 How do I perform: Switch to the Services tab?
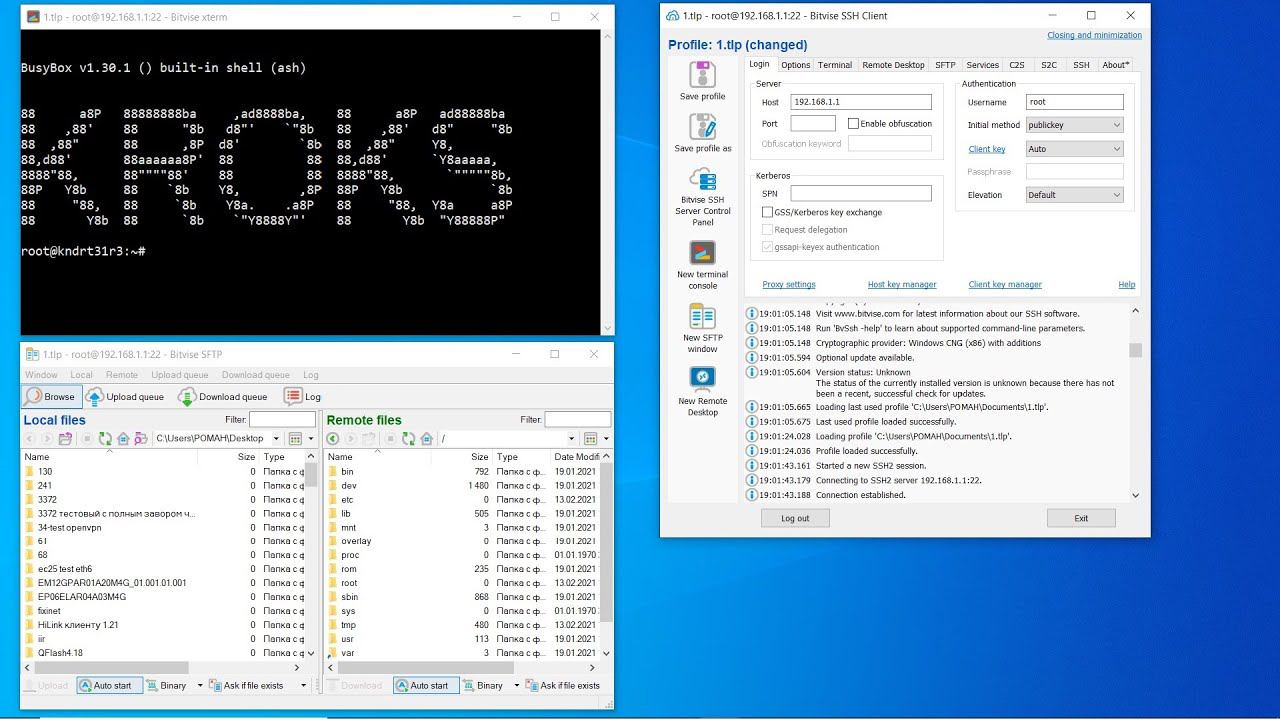pyautogui.click(x=982, y=65)
